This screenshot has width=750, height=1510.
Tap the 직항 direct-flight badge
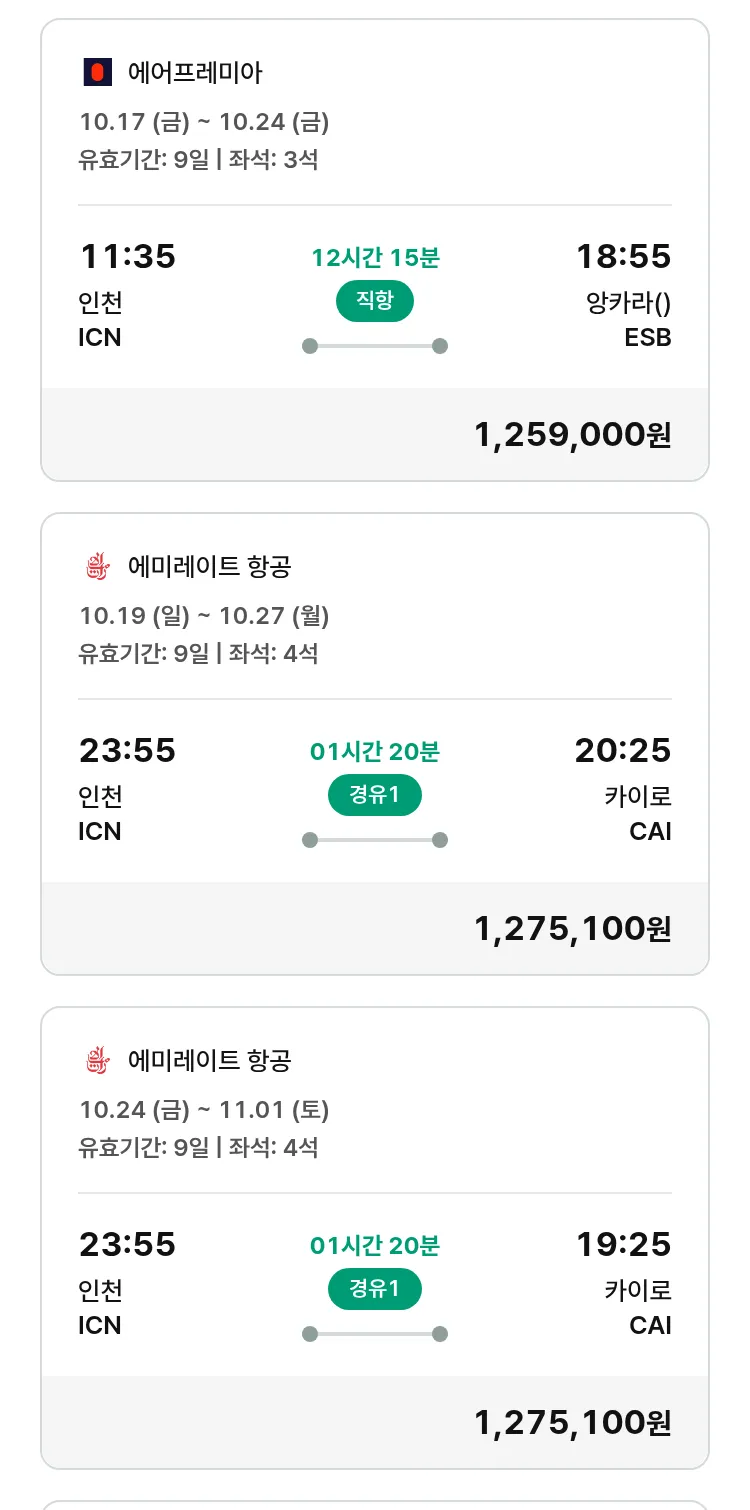pos(375,301)
